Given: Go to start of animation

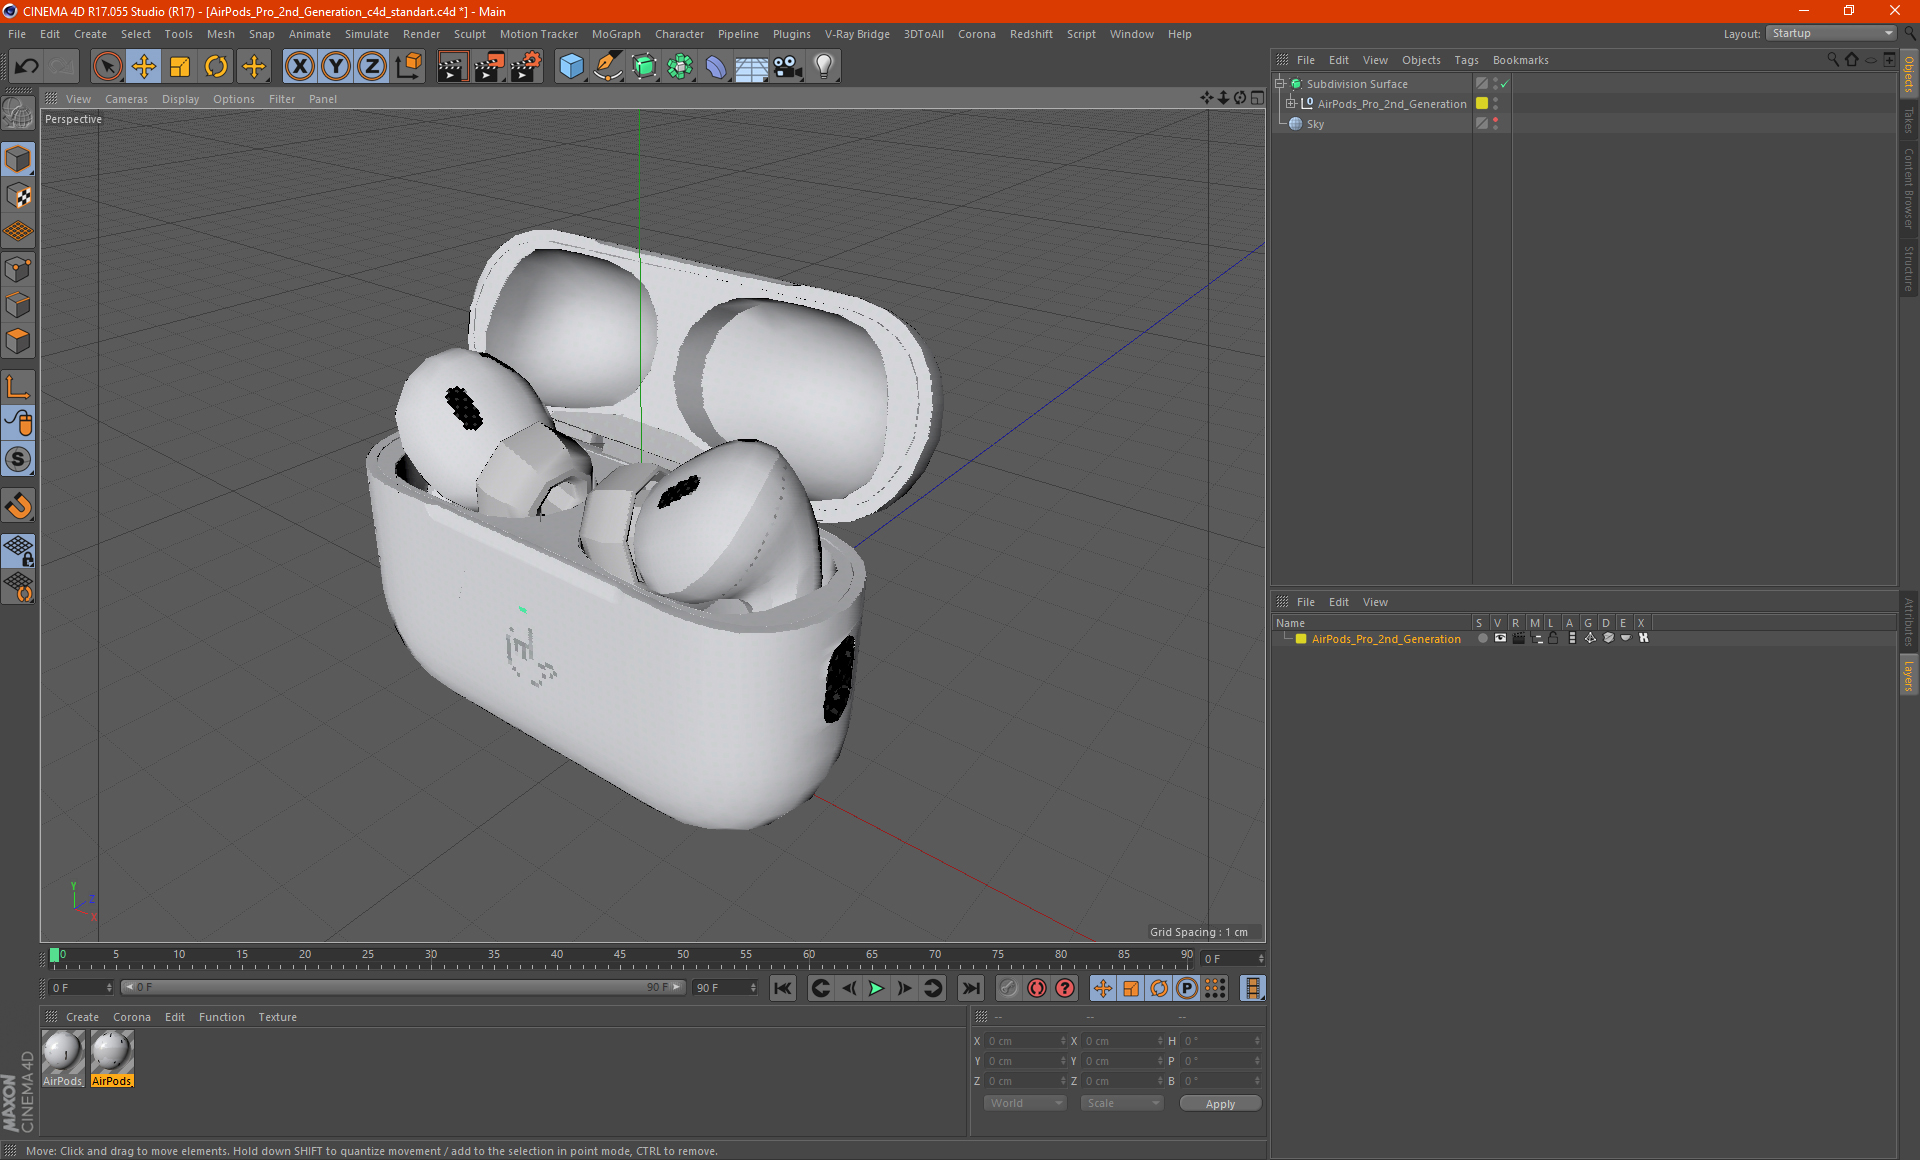Looking at the screenshot, I should pyautogui.click(x=783, y=988).
